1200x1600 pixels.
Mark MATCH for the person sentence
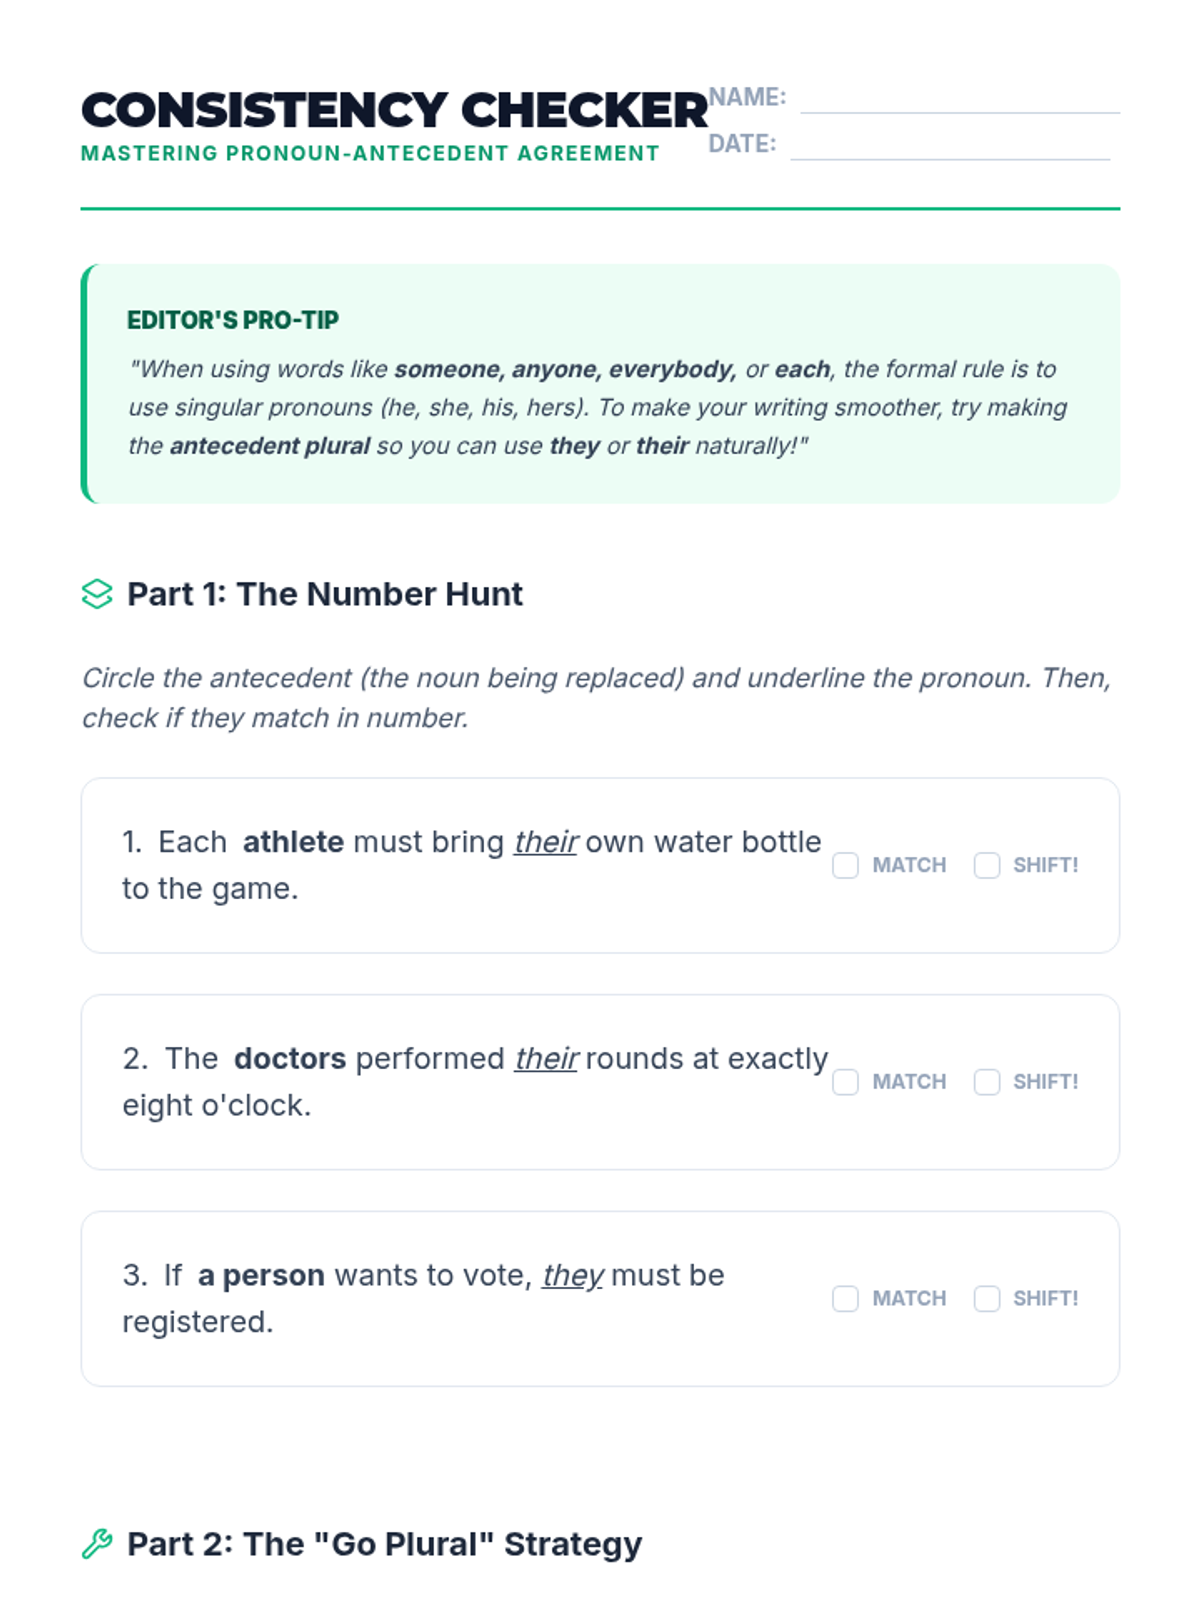pyautogui.click(x=845, y=1298)
